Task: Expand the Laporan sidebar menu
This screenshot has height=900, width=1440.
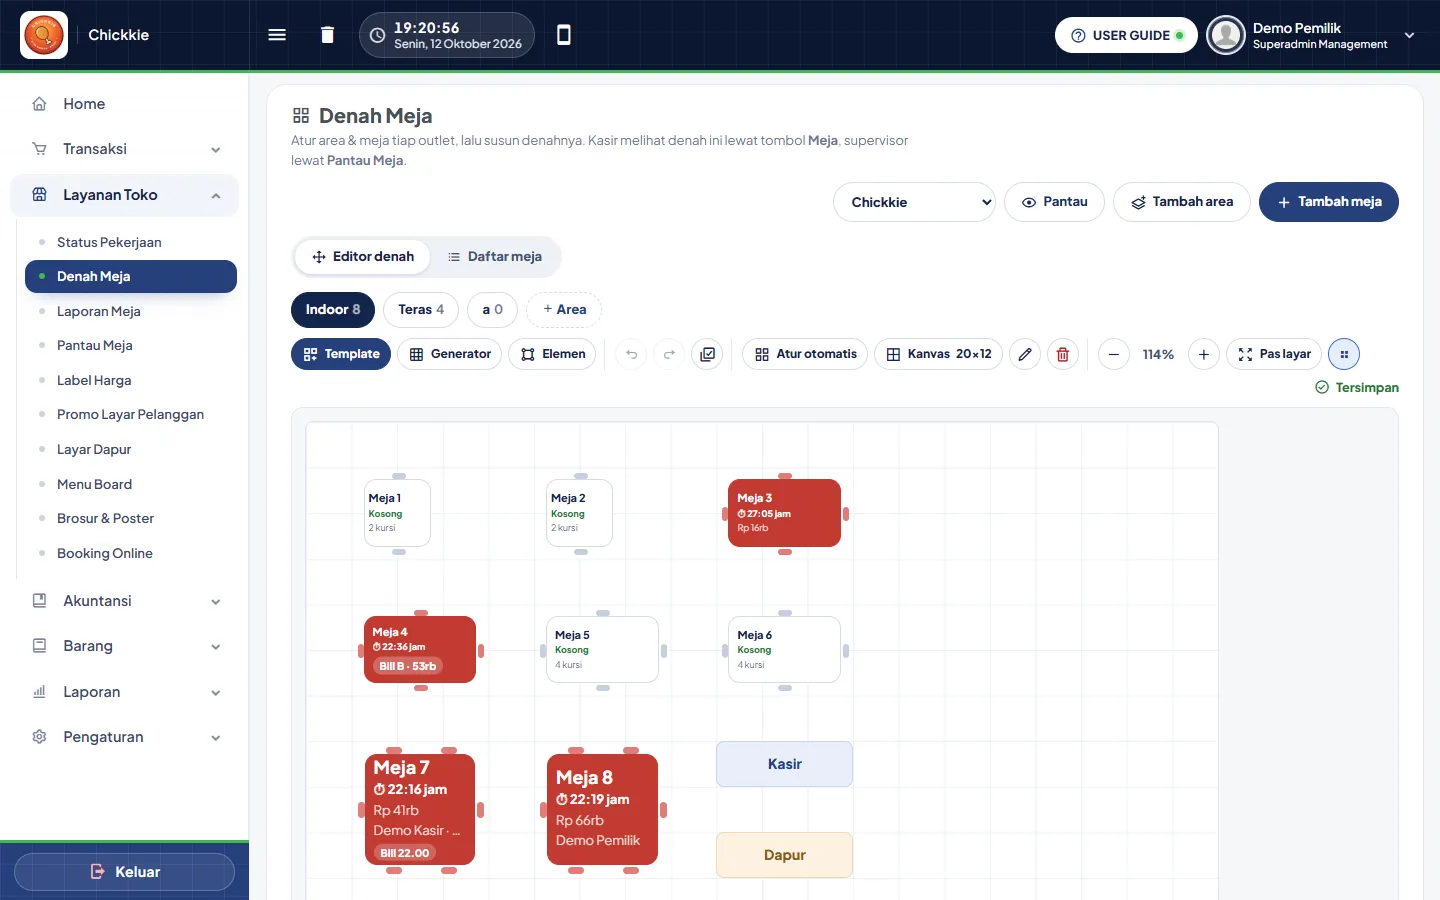Action: (x=124, y=692)
